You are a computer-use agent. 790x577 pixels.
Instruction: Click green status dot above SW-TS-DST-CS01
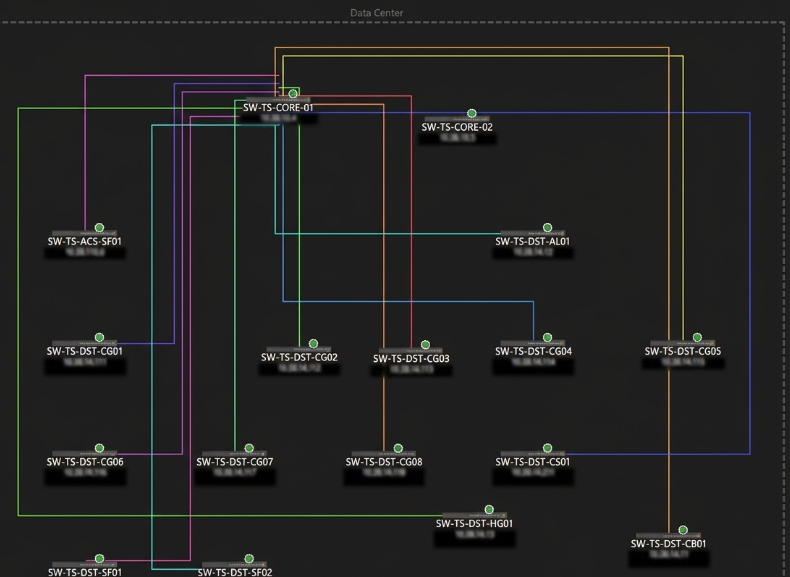[547, 448]
